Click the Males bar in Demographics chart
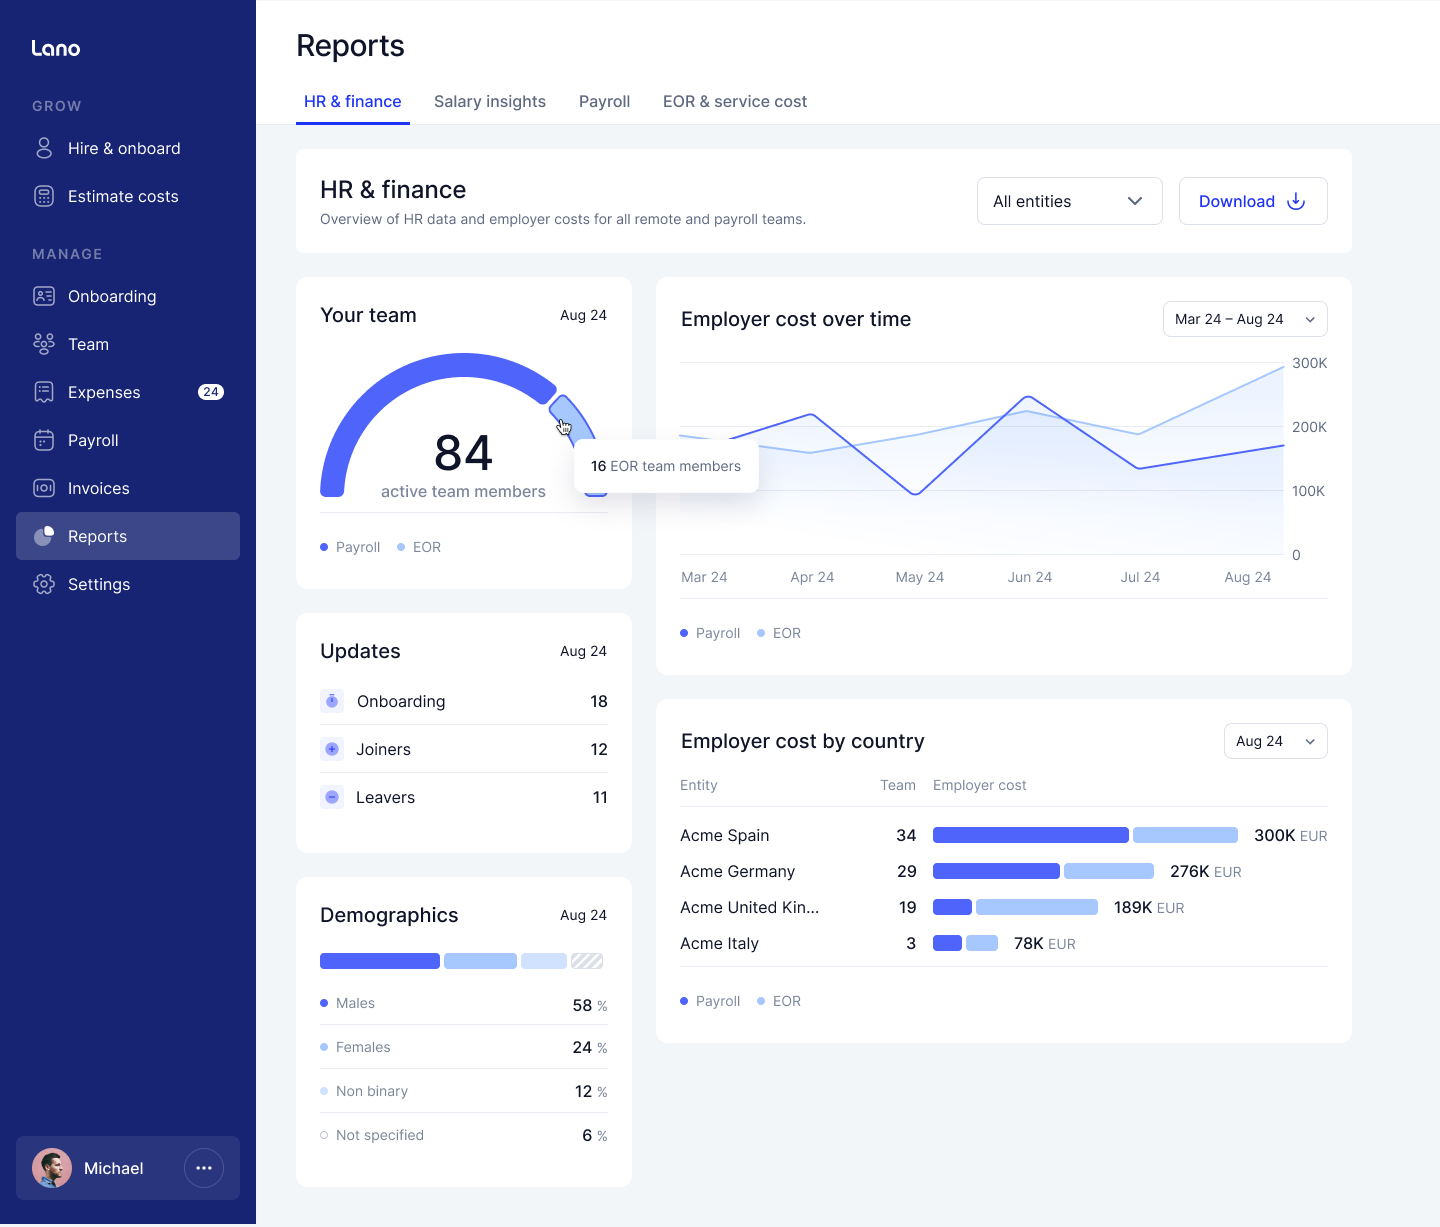The height and width of the screenshot is (1227, 1440). pyautogui.click(x=379, y=960)
